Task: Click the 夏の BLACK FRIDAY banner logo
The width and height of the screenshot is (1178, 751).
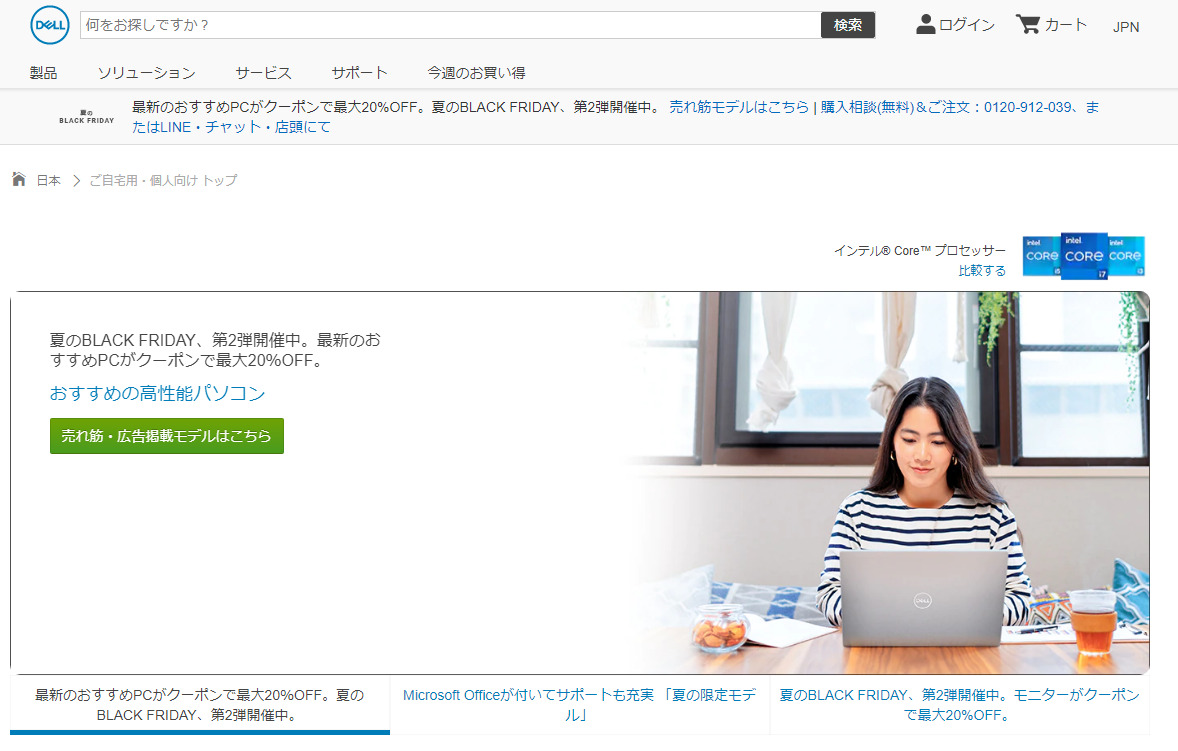Action: point(86,116)
